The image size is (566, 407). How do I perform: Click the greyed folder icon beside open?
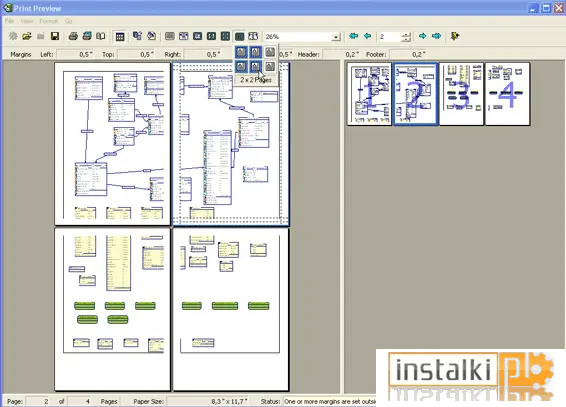(x=41, y=36)
